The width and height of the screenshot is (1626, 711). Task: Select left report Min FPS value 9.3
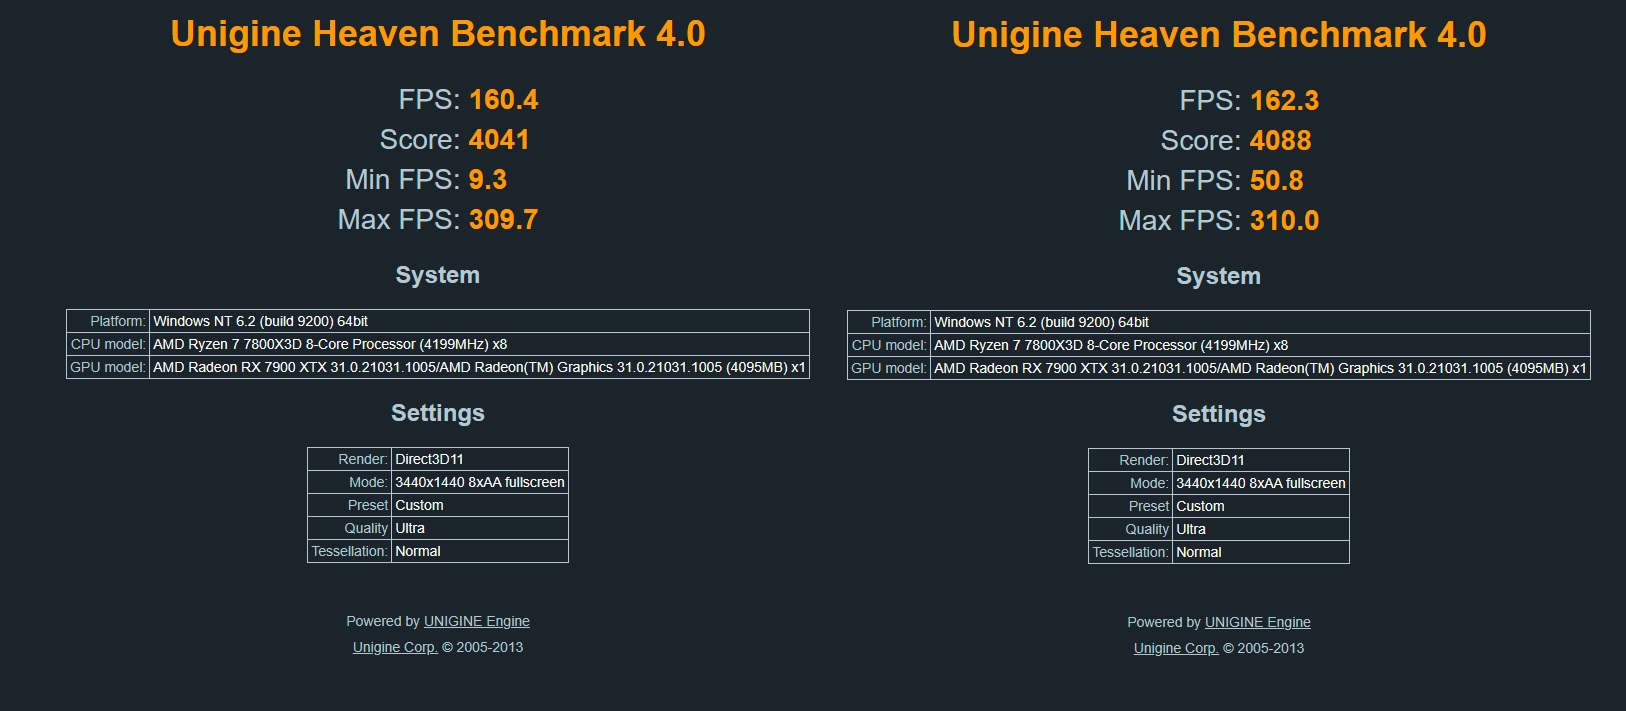(x=488, y=180)
